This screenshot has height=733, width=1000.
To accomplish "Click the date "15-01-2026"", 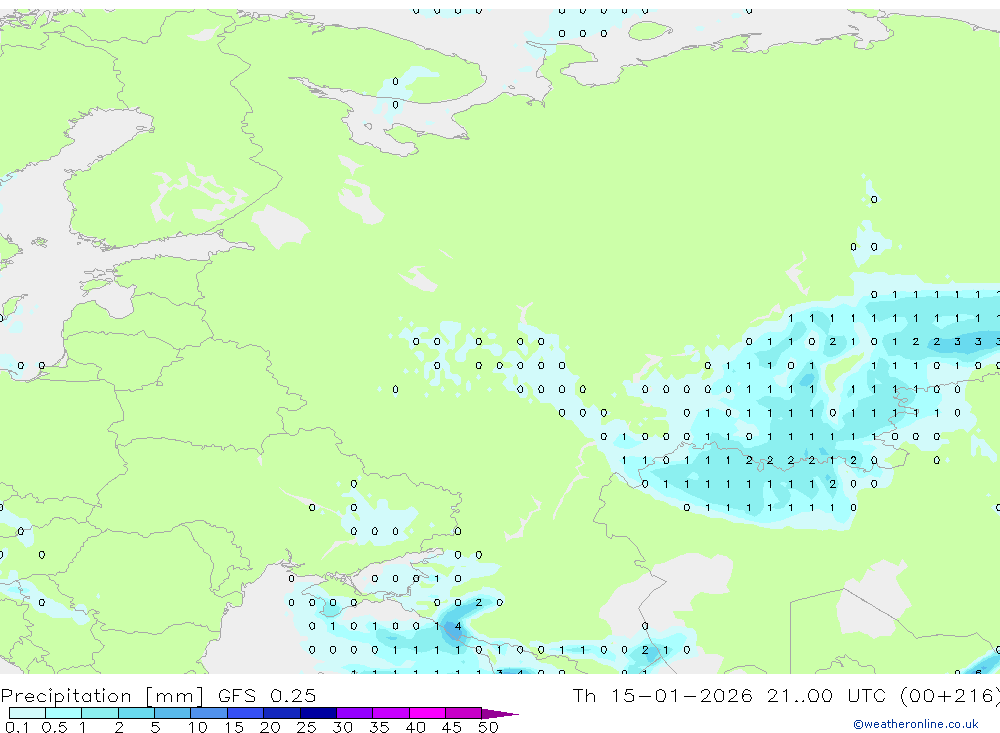I will [x=682, y=695].
